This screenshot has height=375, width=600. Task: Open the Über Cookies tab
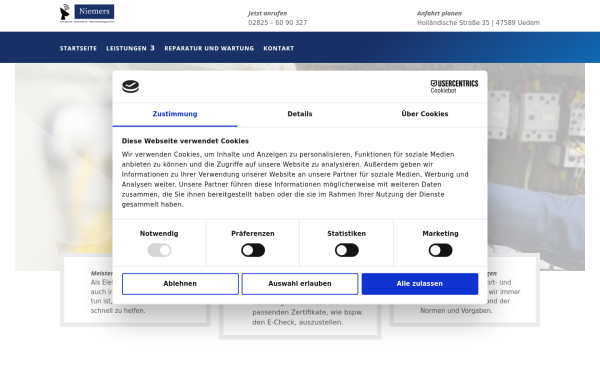tap(425, 114)
